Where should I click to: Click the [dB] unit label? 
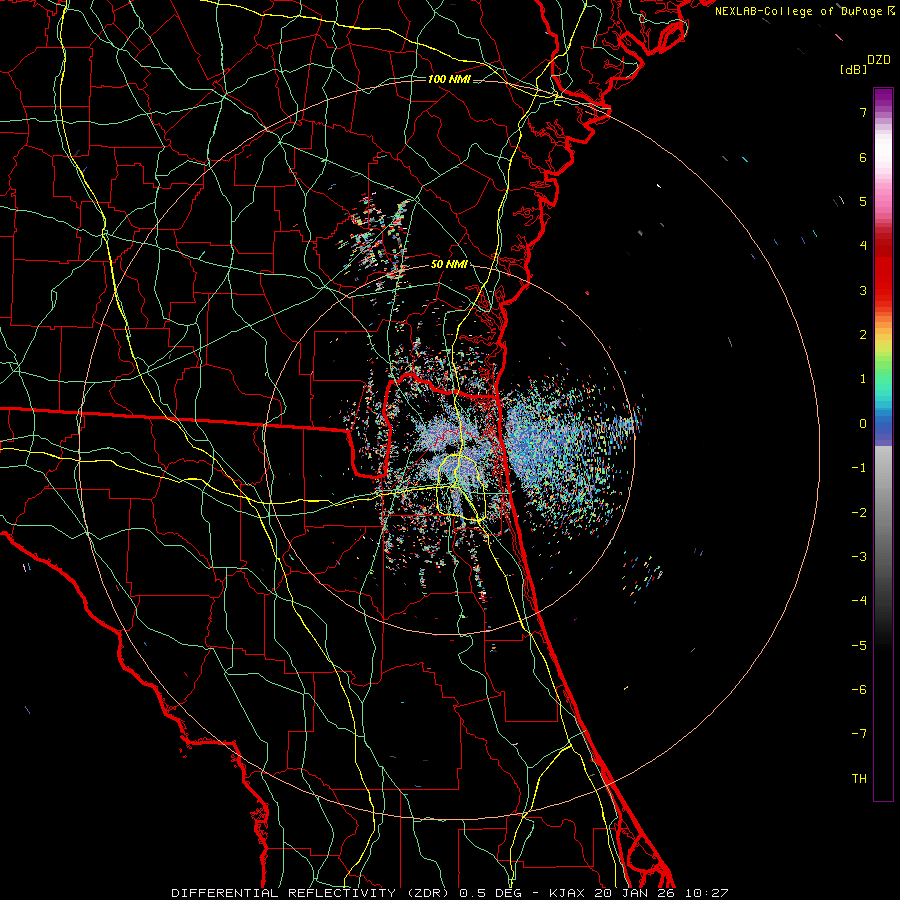point(853,69)
